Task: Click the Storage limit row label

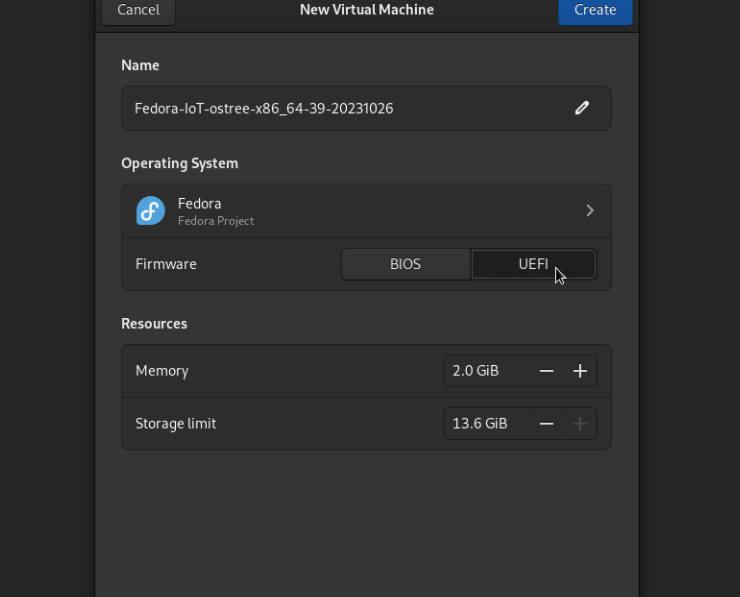Action: pyautogui.click(x=176, y=424)
